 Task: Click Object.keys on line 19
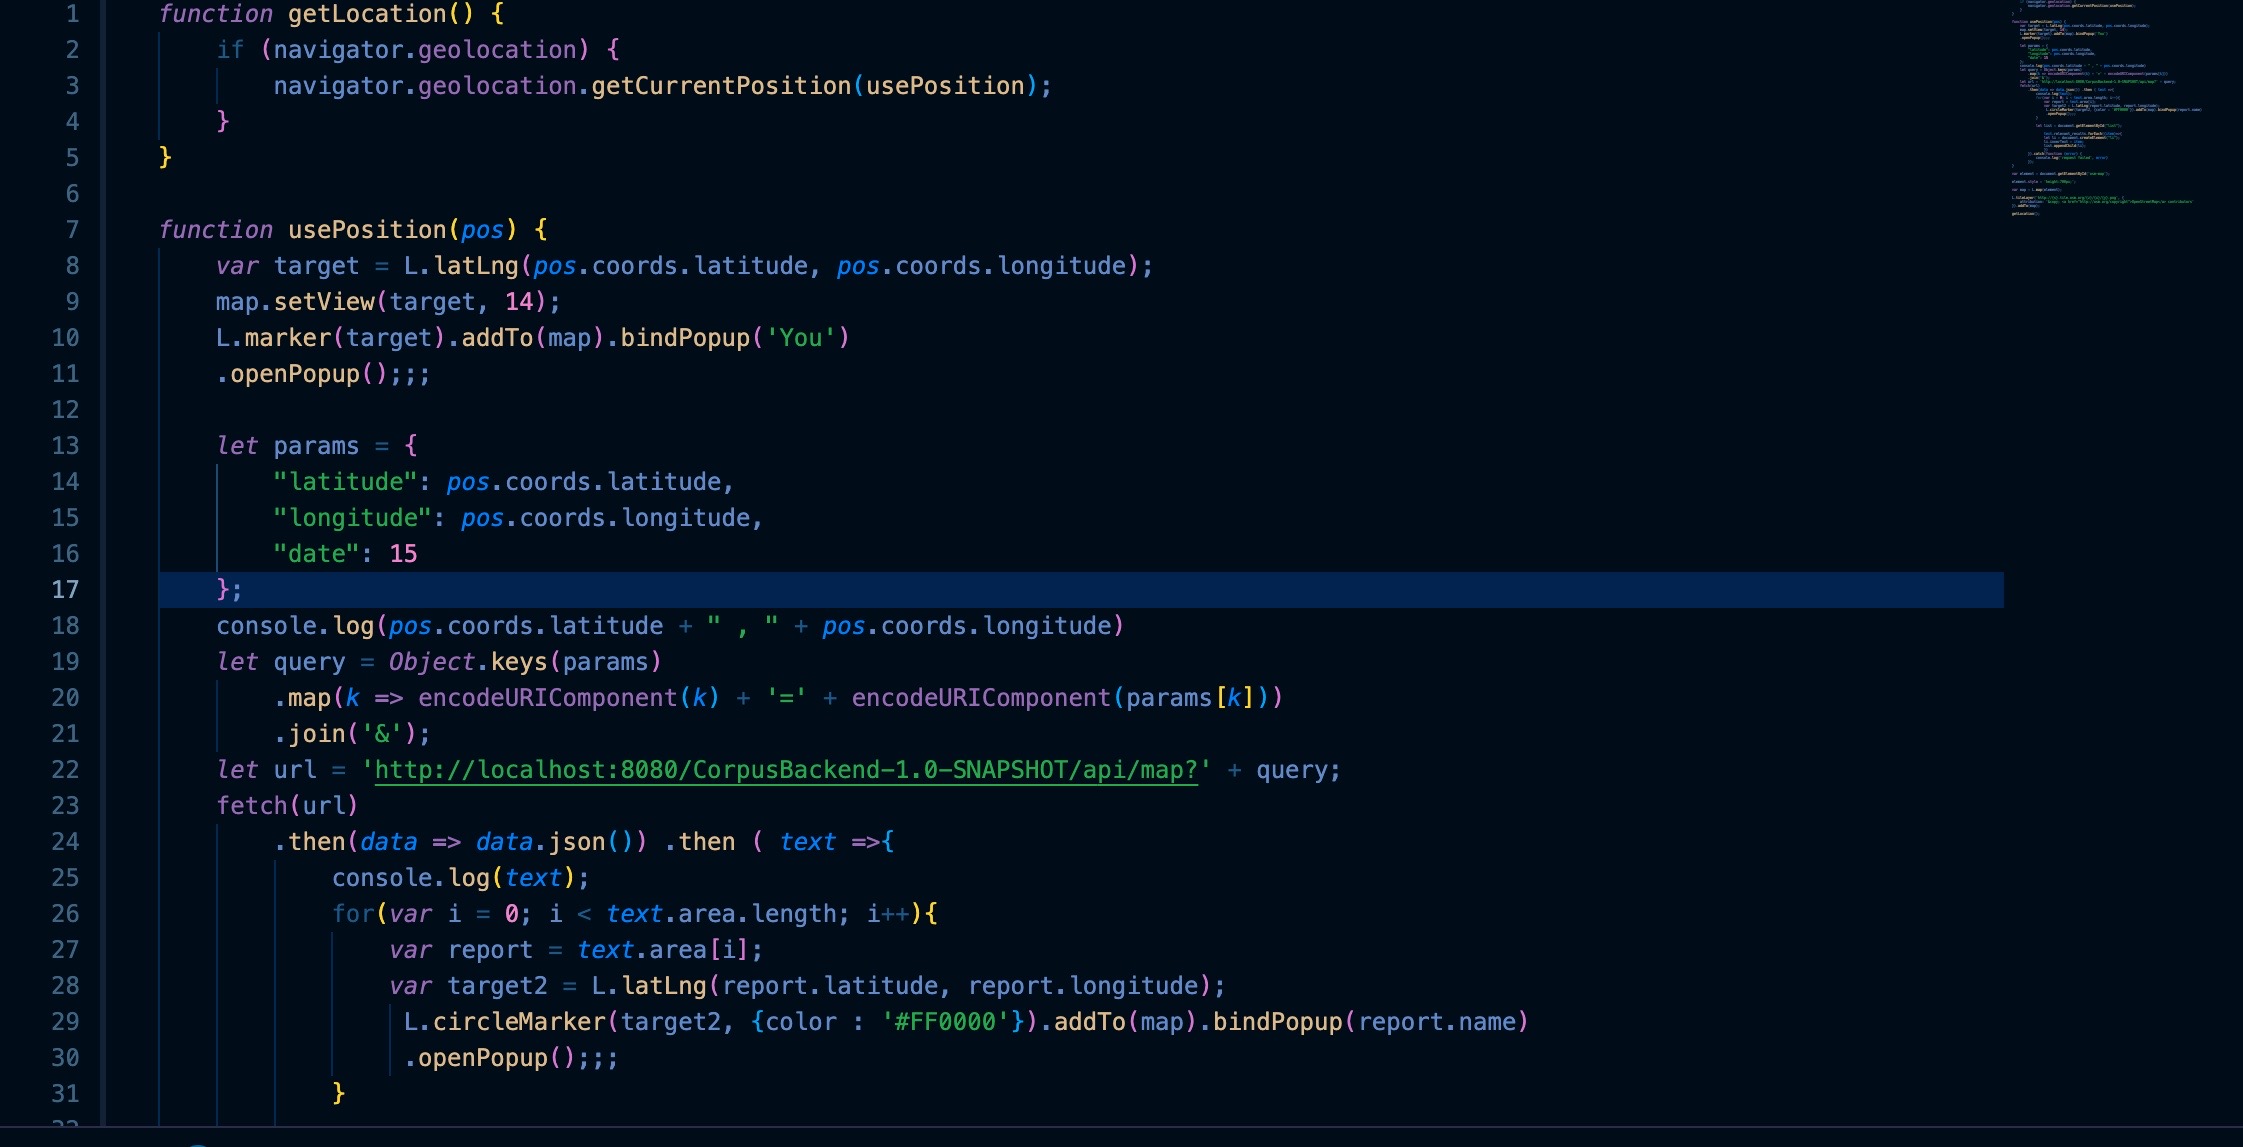click(x=468, y=662)
